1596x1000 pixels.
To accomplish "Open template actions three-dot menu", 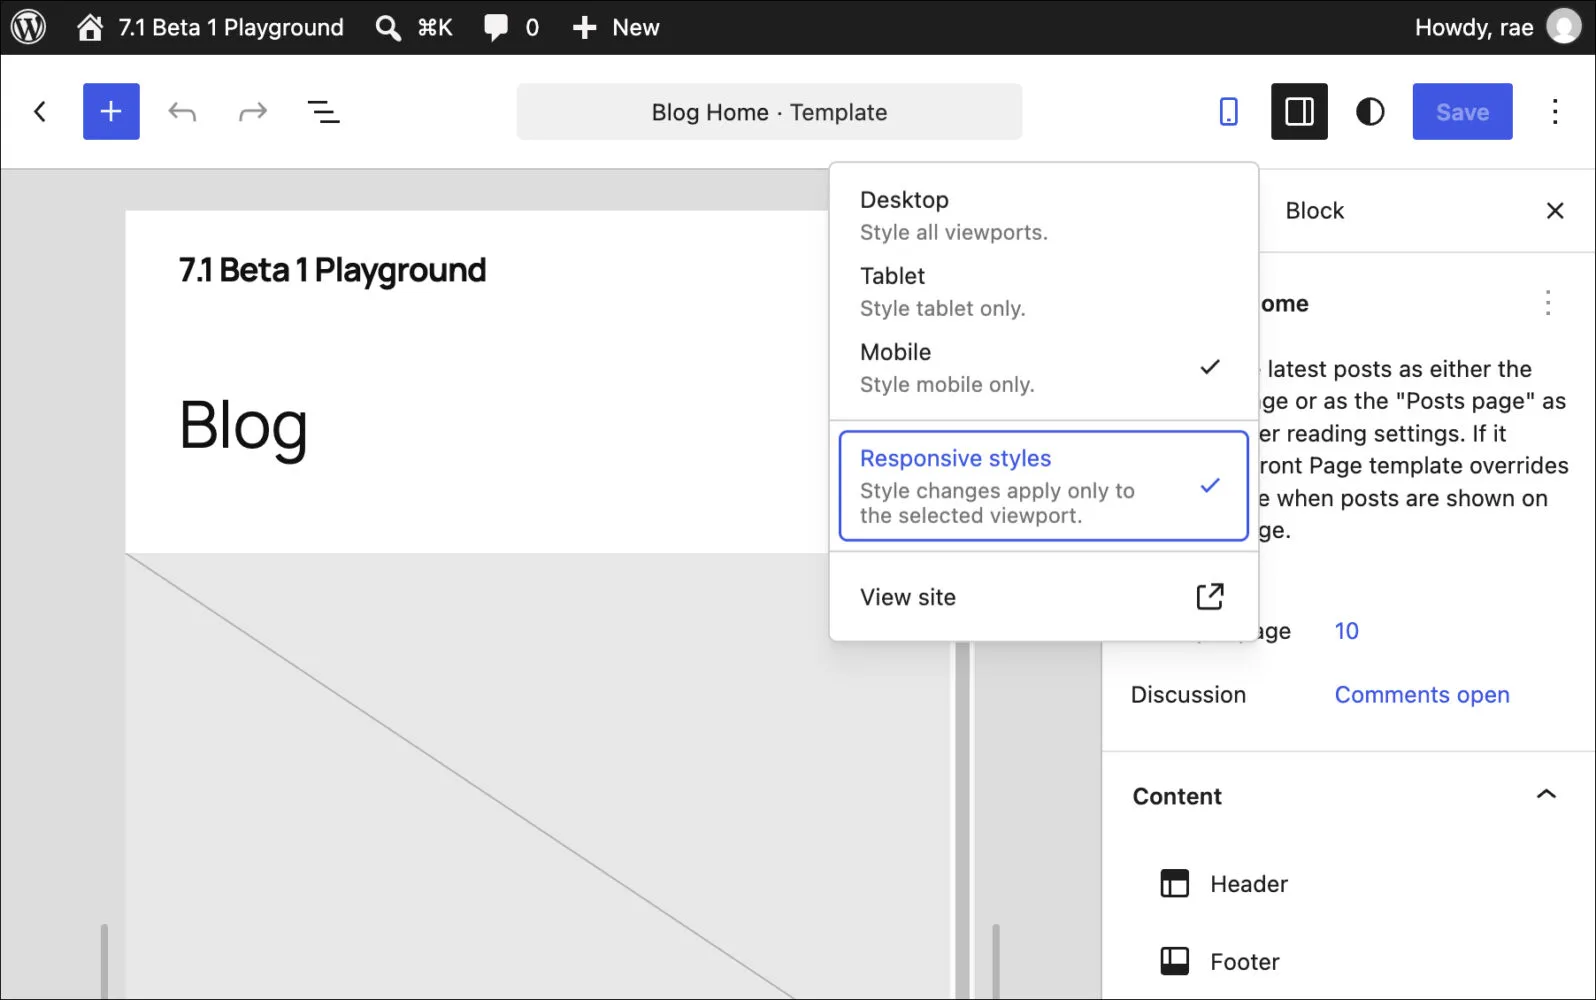I will tap(1548, 303).
